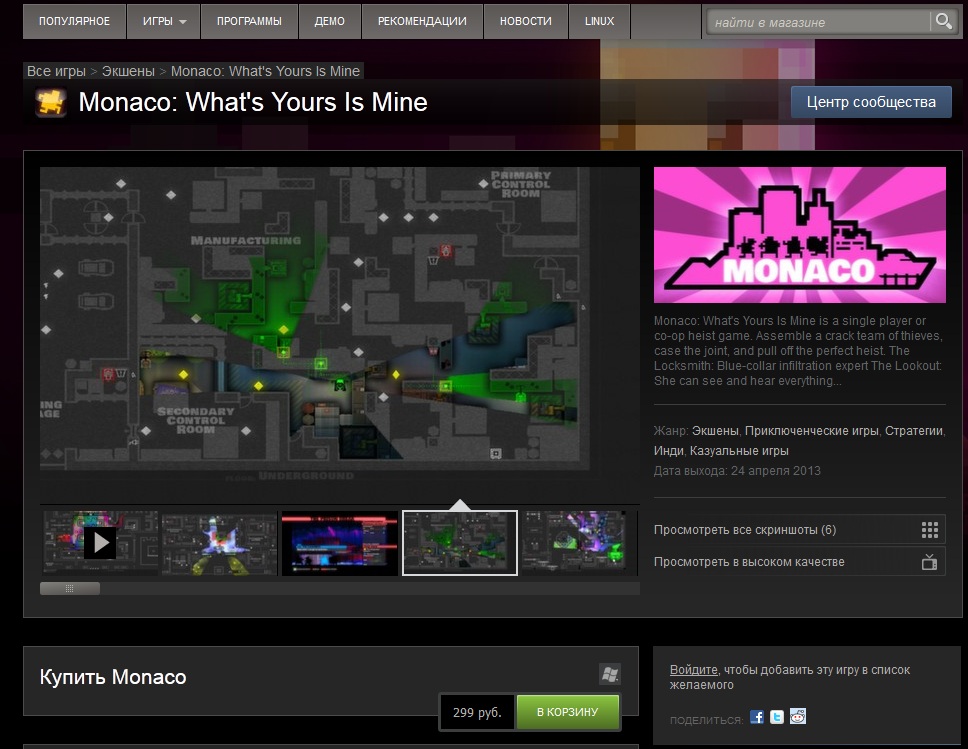Go to the Демо section
The width and height of the screenshot is (968, 749).
(330, 21)
